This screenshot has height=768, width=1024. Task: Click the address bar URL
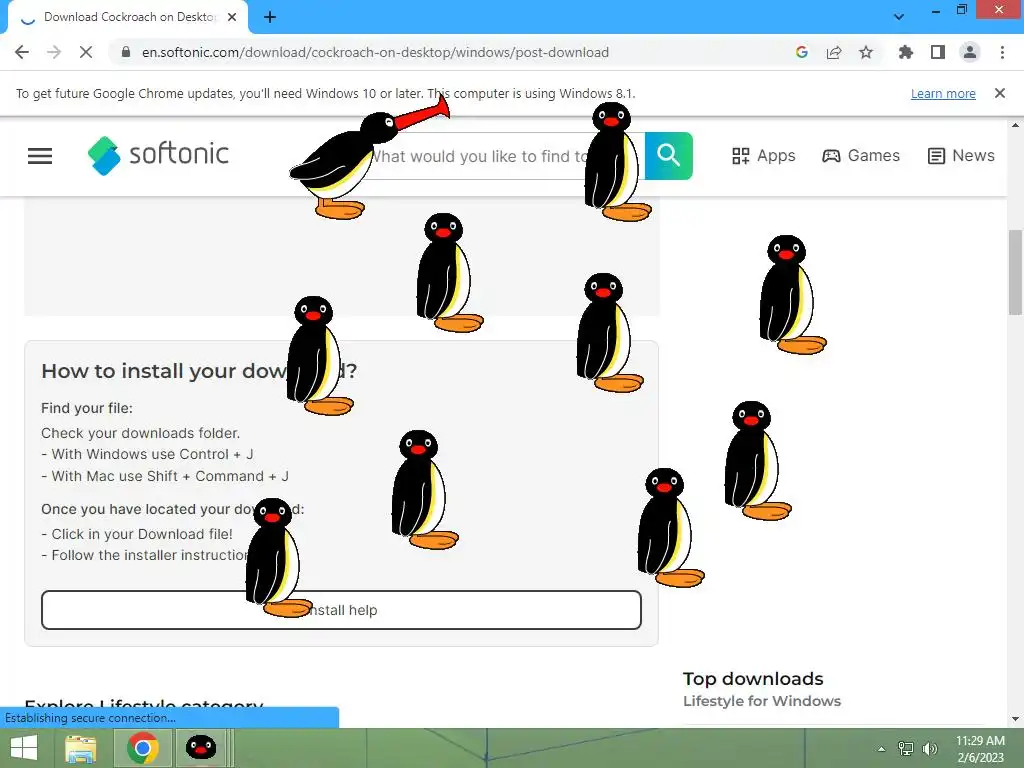point(376,52)
